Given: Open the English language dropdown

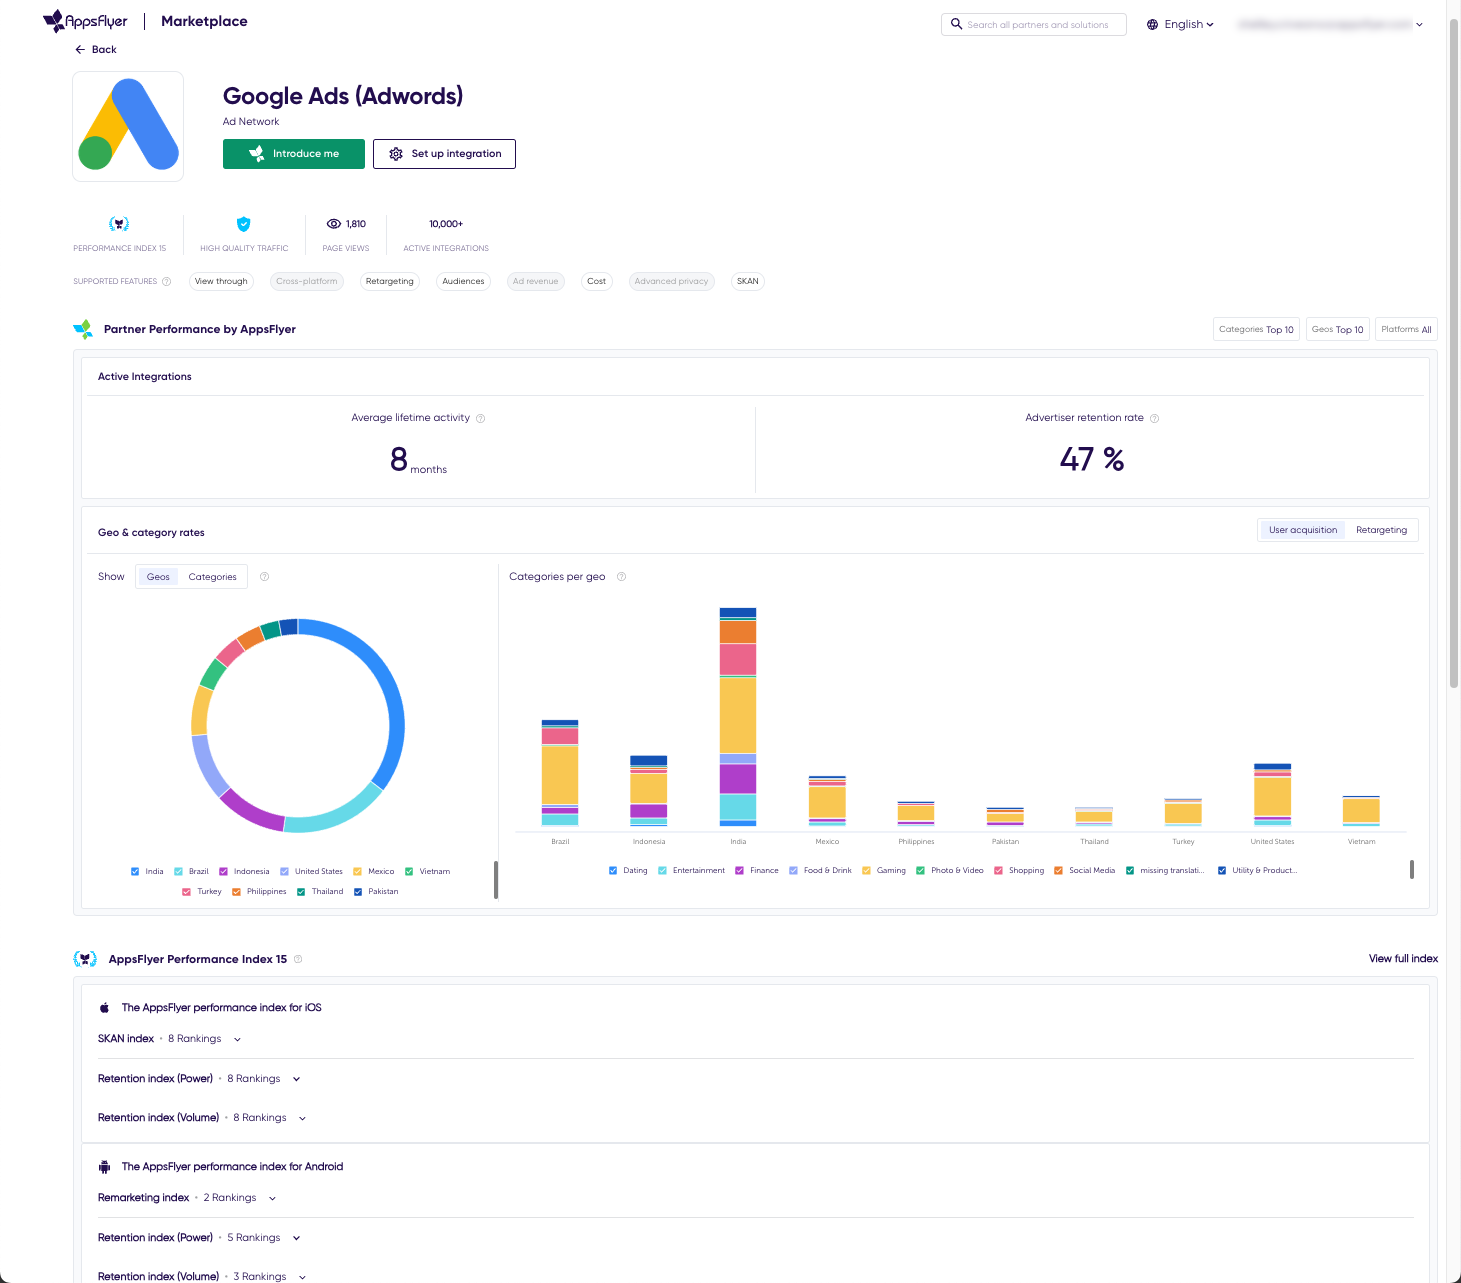Looking at the screenshot, I should [x=1180, y=24].
